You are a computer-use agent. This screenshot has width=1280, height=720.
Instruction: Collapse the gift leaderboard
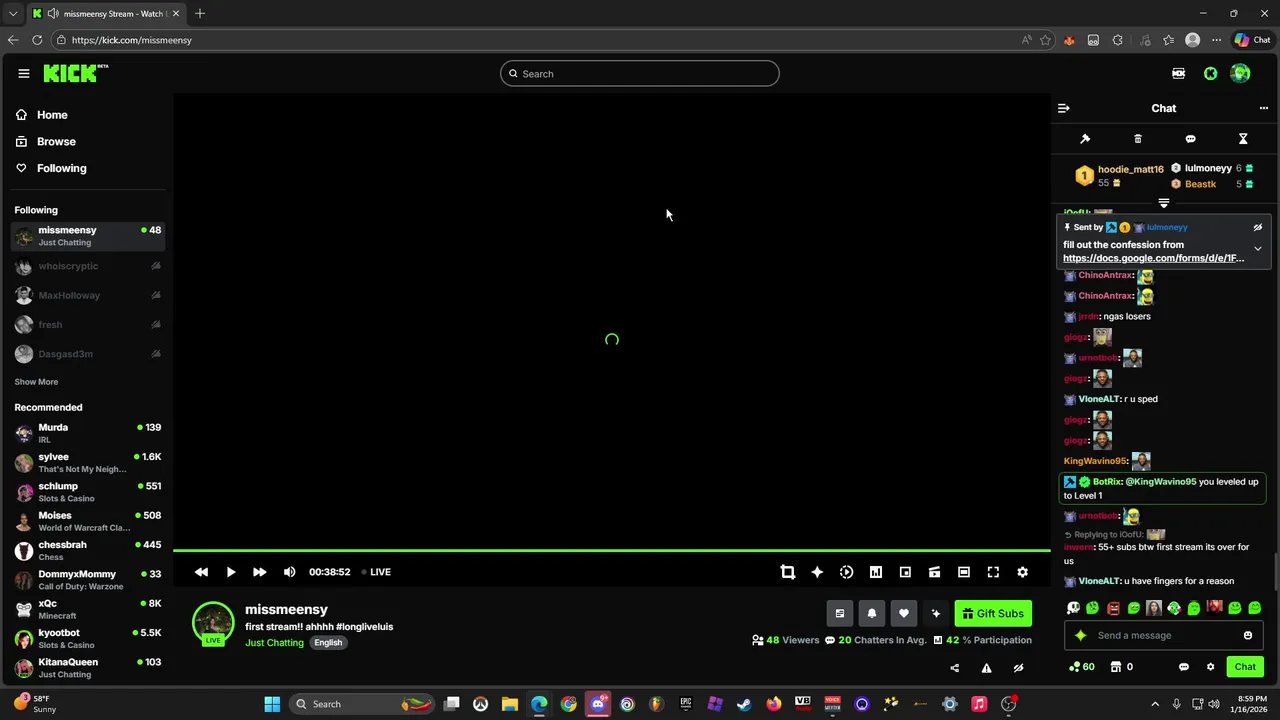1164,203
